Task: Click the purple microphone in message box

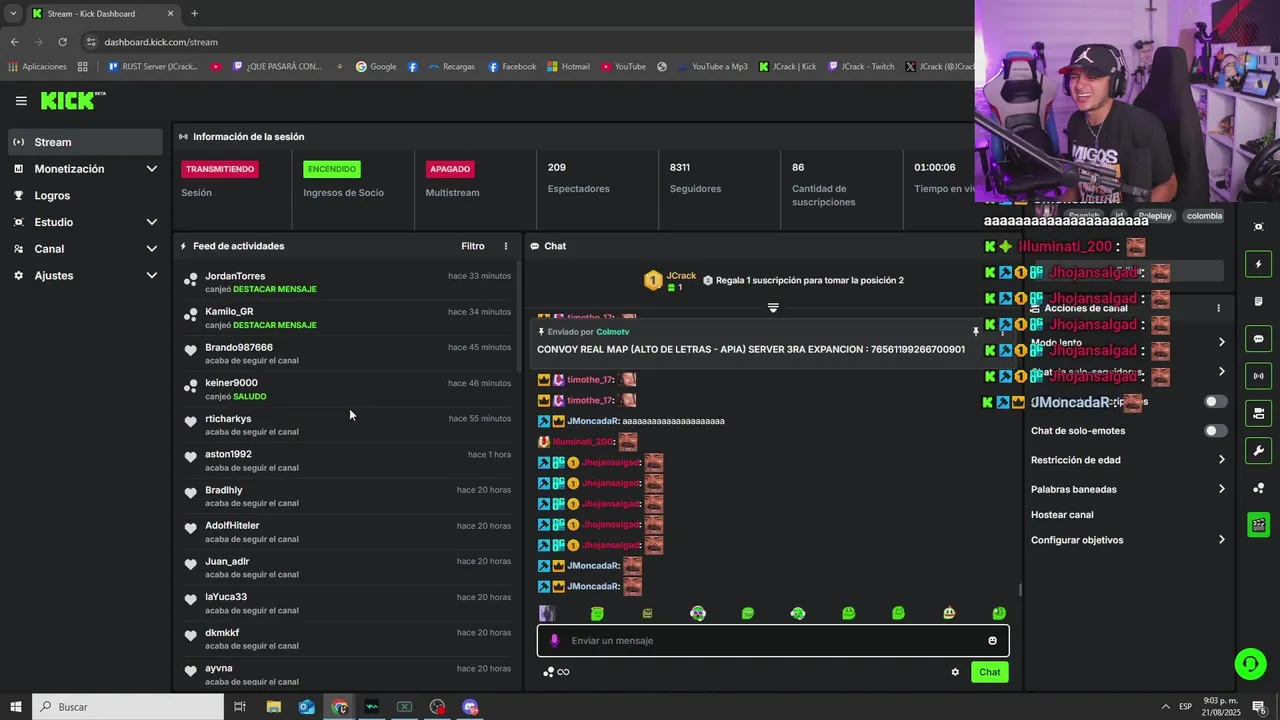Action: pyautogui.click(x=555, y=641)
